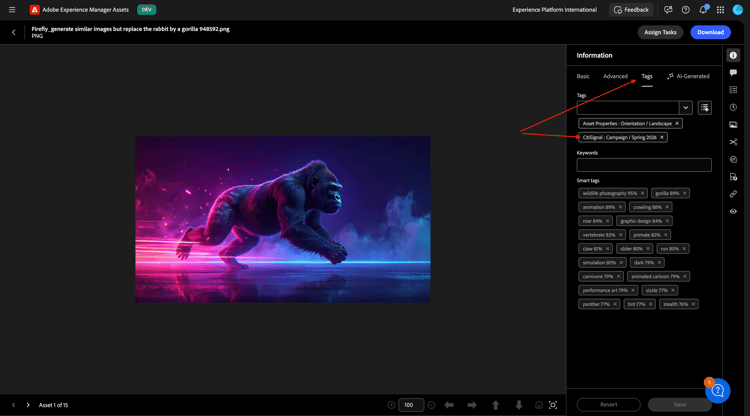Click the Feedback button
Screen dimensions: 750x416
click(631, 10)
